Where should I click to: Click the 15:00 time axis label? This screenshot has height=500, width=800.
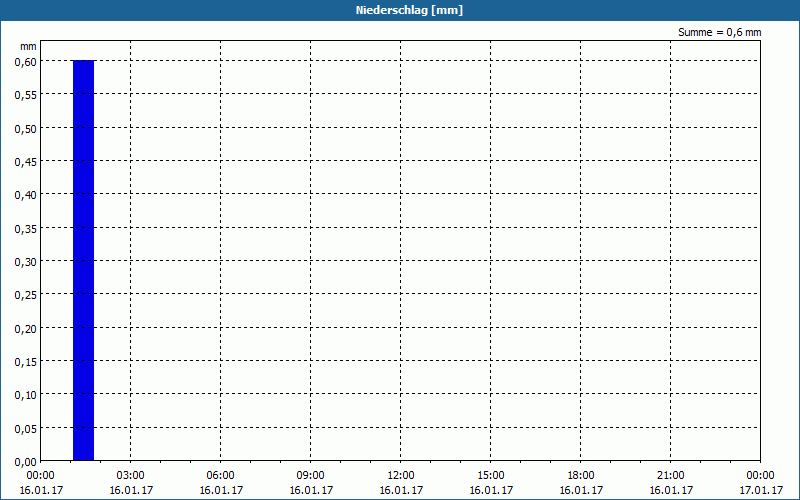(491, 476)
